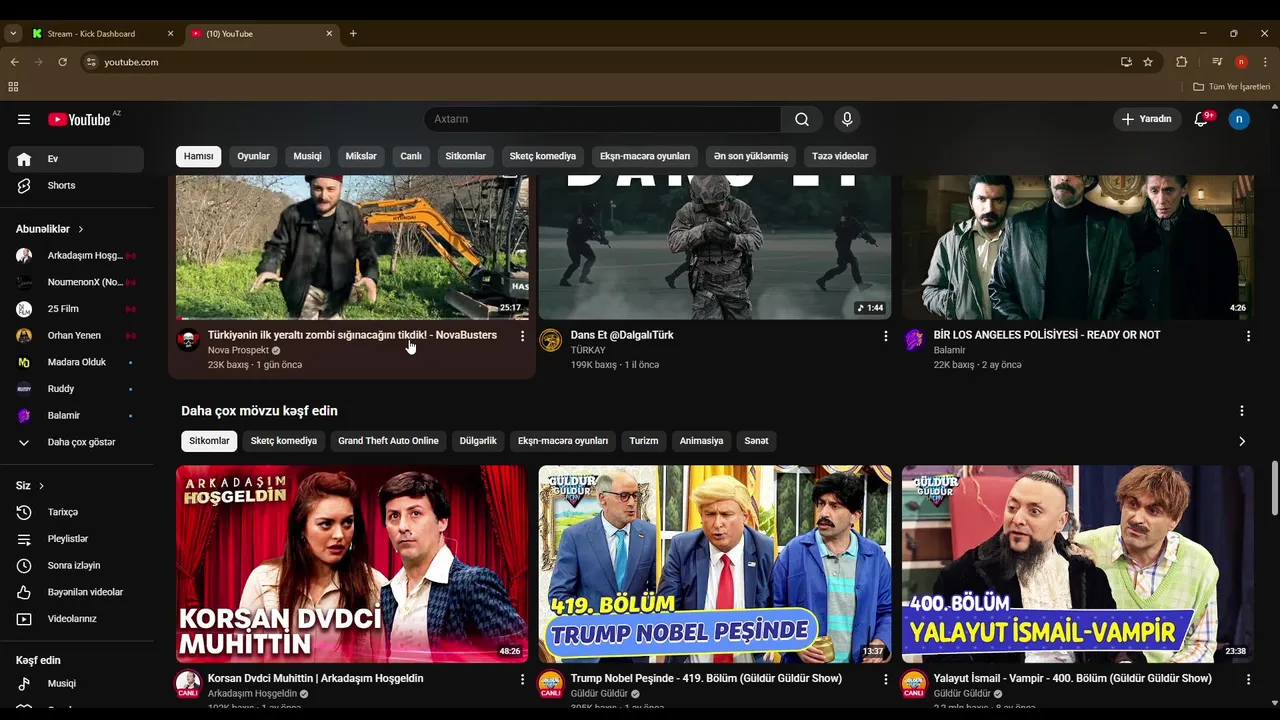Open the YouTube hamburger guide menu

click(x=24, y=119)
